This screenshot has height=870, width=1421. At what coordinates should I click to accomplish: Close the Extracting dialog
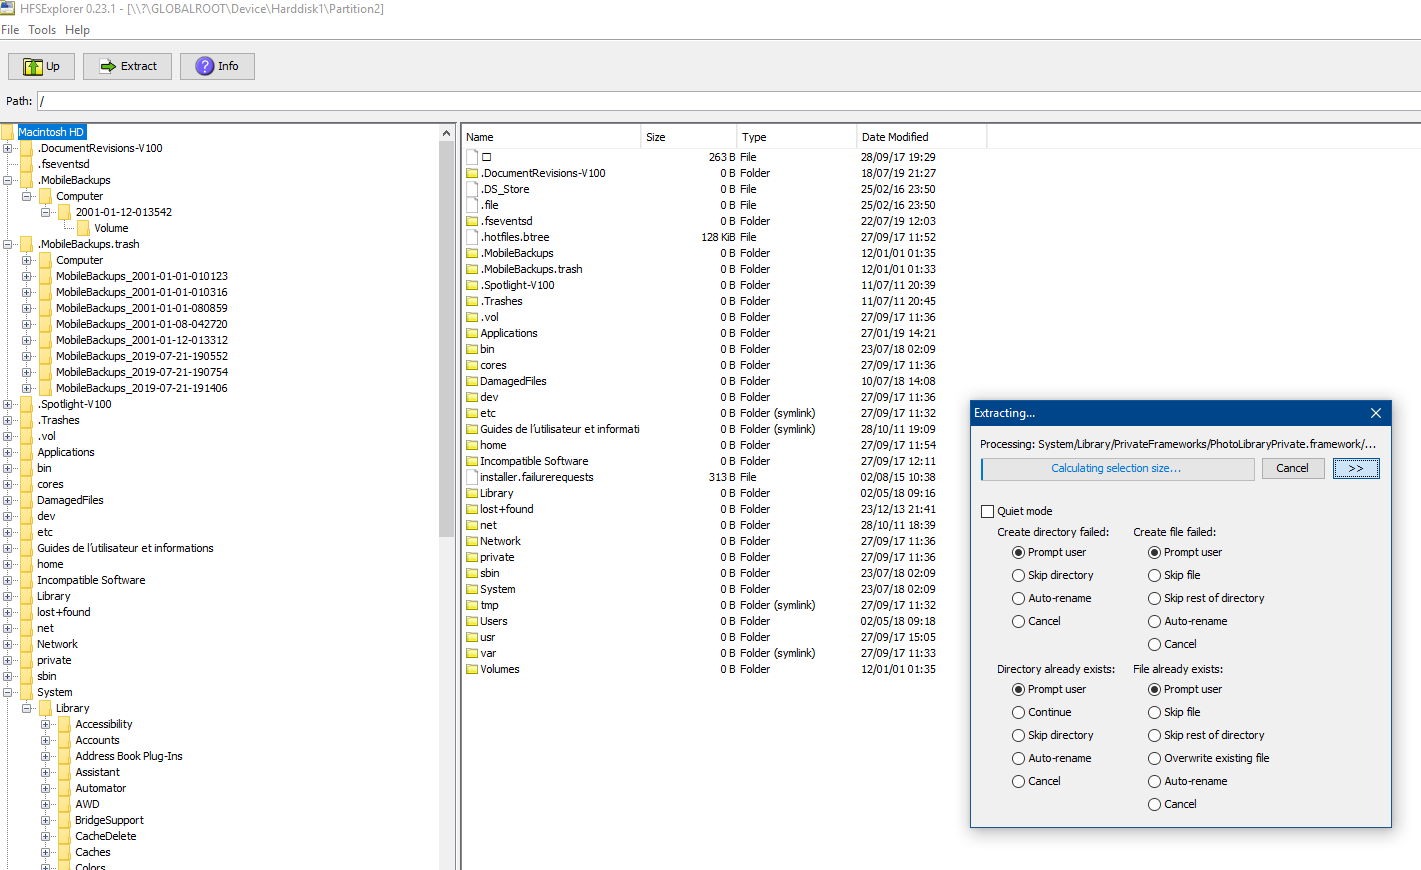(x=1376, y=413)
